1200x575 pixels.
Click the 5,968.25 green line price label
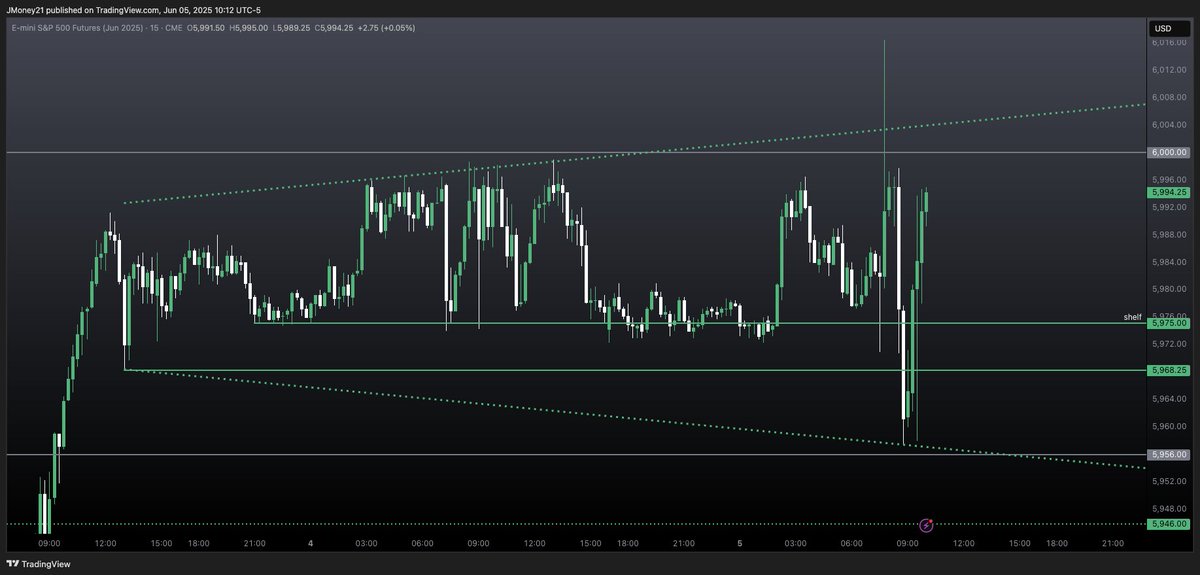click(1169, 370)
